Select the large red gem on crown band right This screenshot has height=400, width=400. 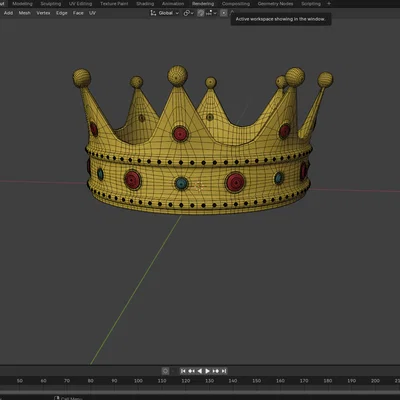point(235,182)
